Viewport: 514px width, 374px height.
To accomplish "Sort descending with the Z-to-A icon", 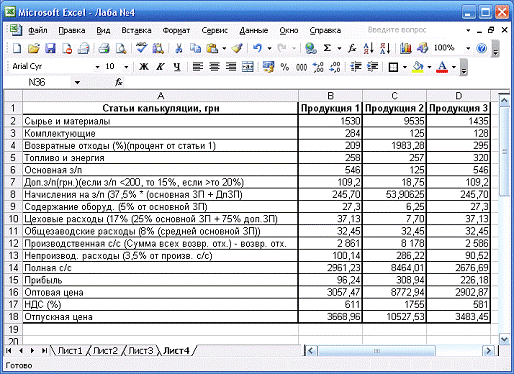I will tap(385, 48).
